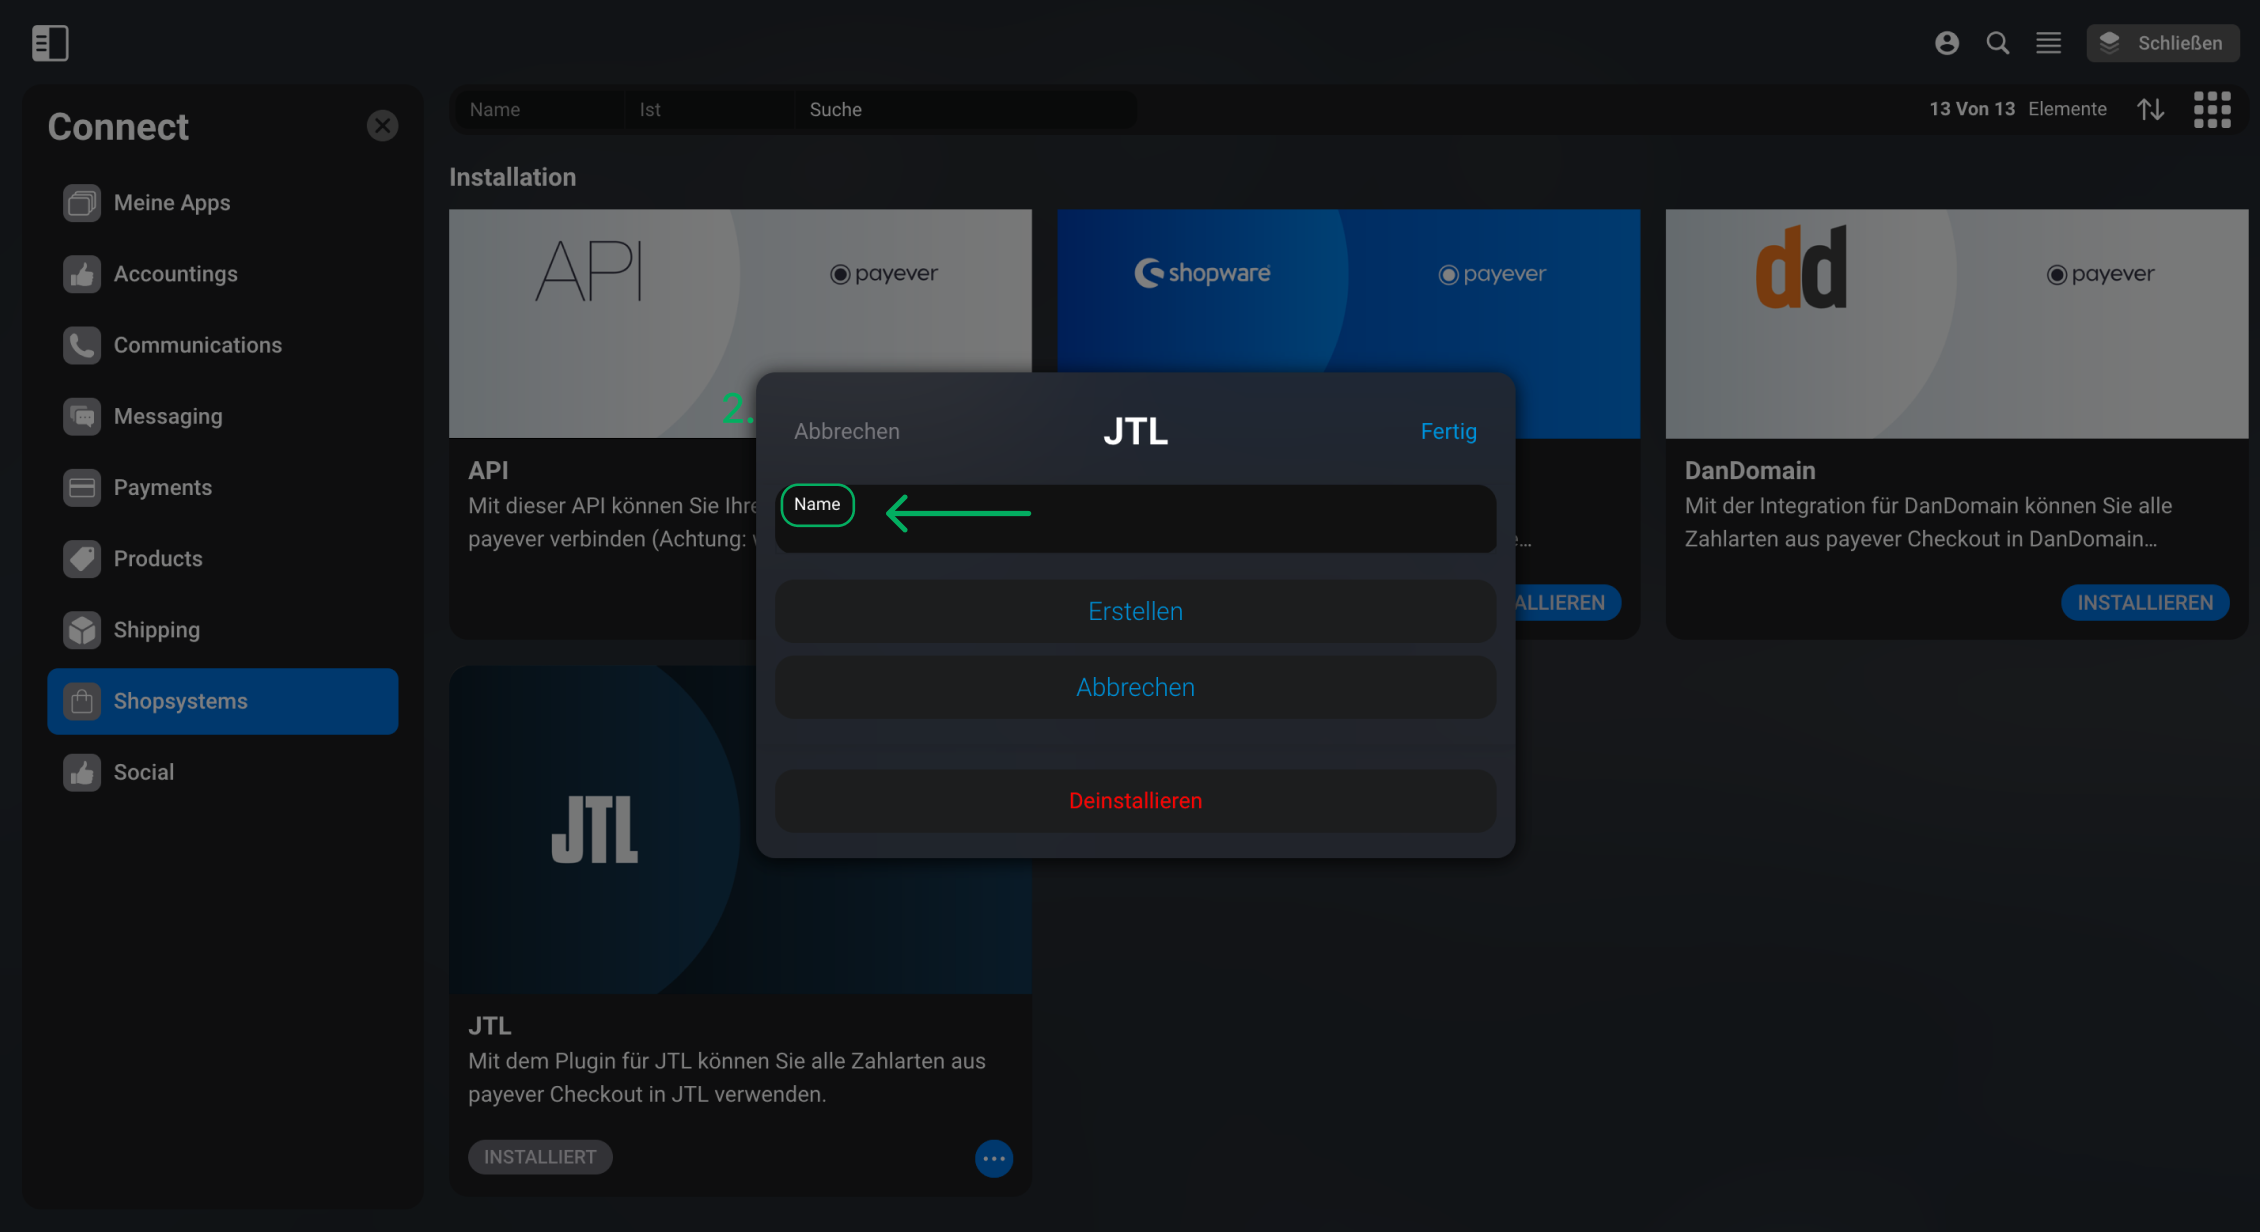Screen dimensions: 2260x1232
Task: Click the Meine Apps icon
Action: click(x=82, y=203)
